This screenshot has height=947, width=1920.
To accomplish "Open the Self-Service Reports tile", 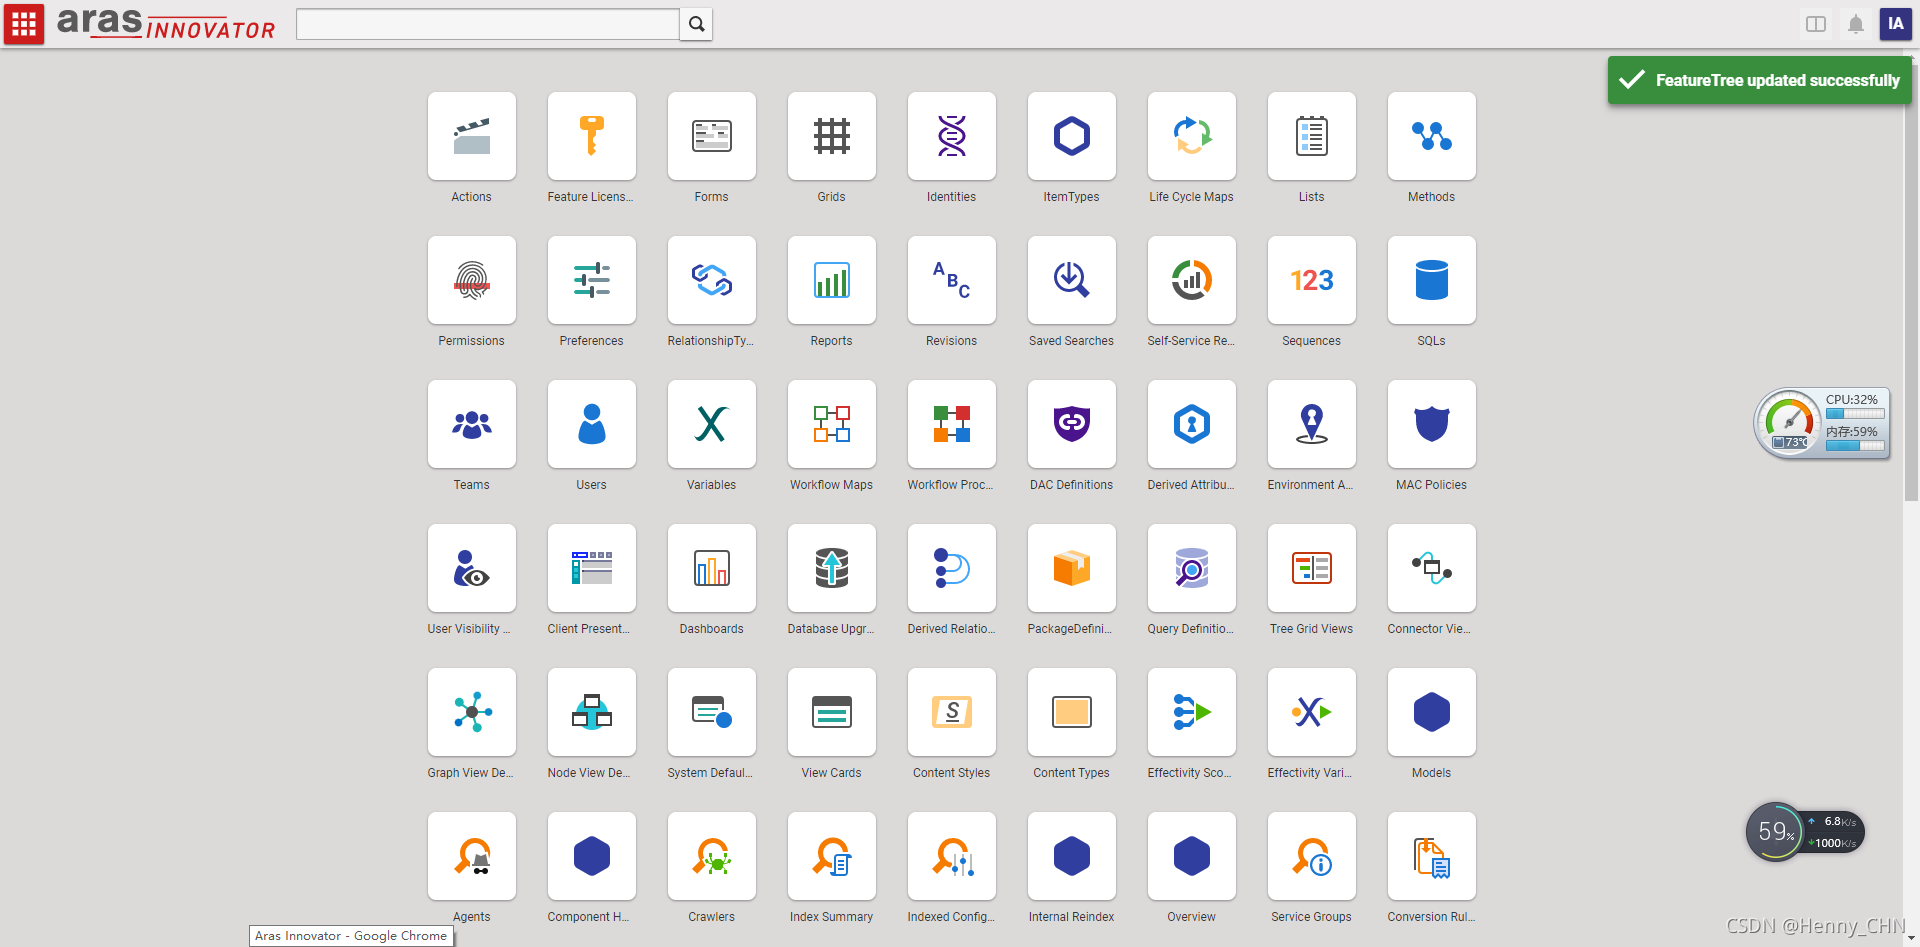I will coord(1192,280).
